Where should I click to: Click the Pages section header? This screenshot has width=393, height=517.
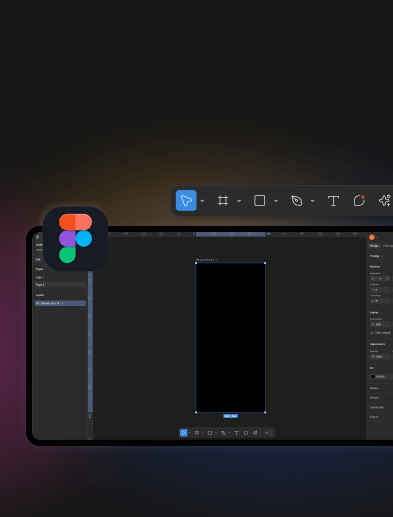39,269
